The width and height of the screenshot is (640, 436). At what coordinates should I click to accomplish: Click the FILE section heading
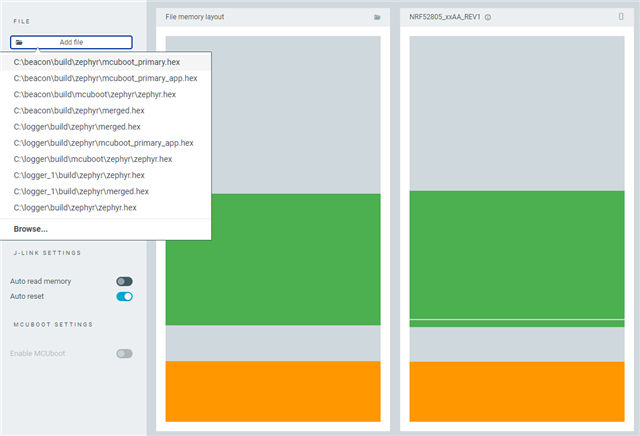(22, 21)
